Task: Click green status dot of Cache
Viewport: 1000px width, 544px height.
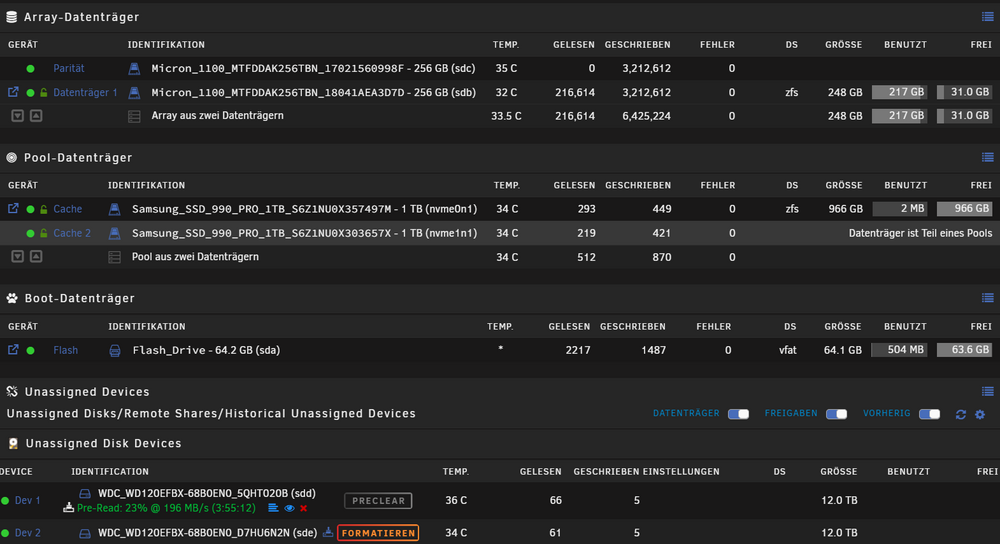Action: [30, 209]
